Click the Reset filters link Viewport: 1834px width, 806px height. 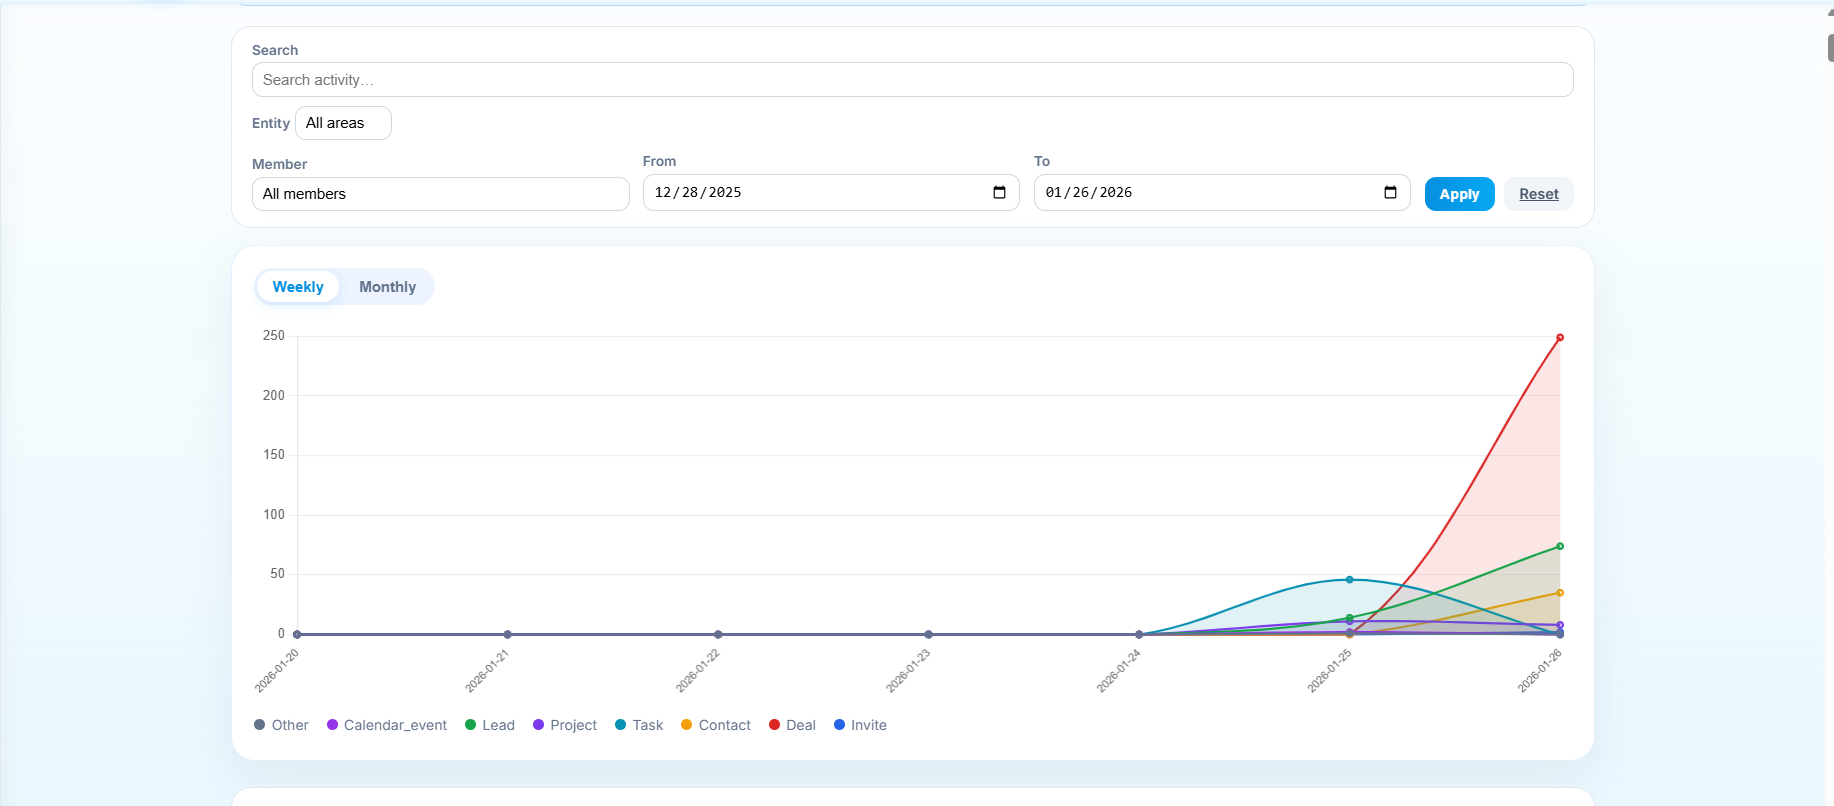click(1538, 194)
